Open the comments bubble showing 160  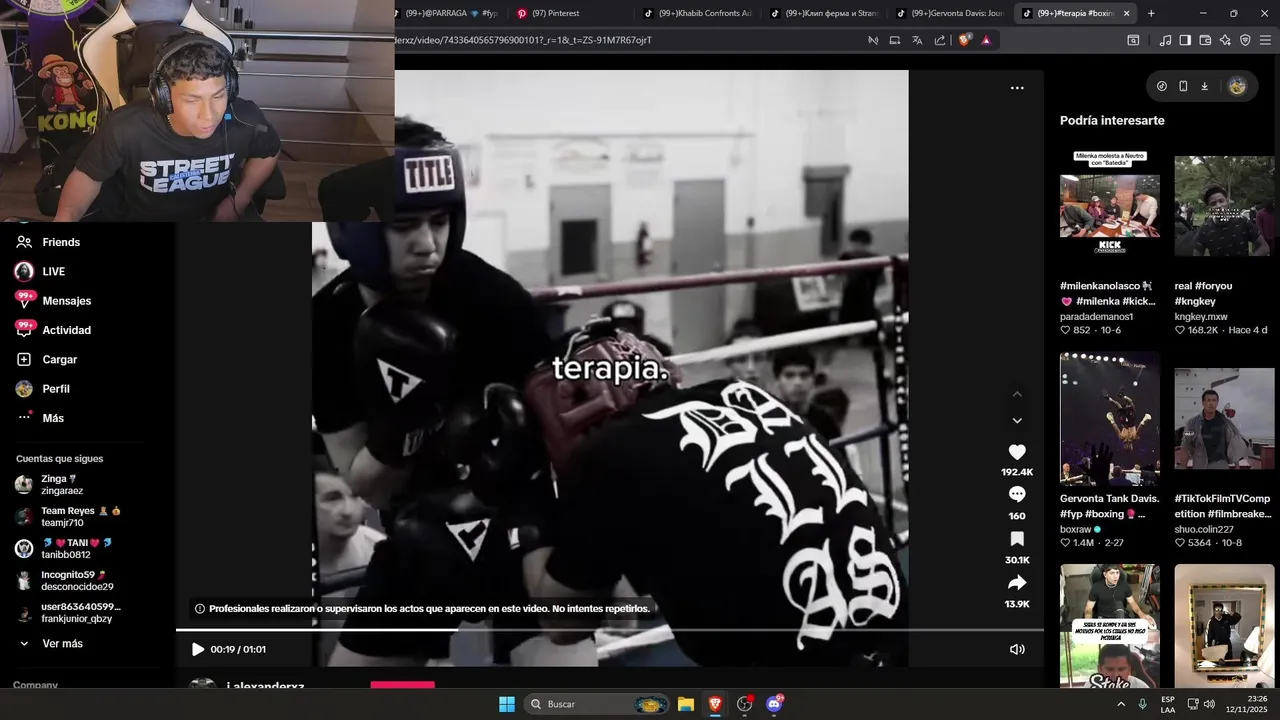click(1017, 495)
